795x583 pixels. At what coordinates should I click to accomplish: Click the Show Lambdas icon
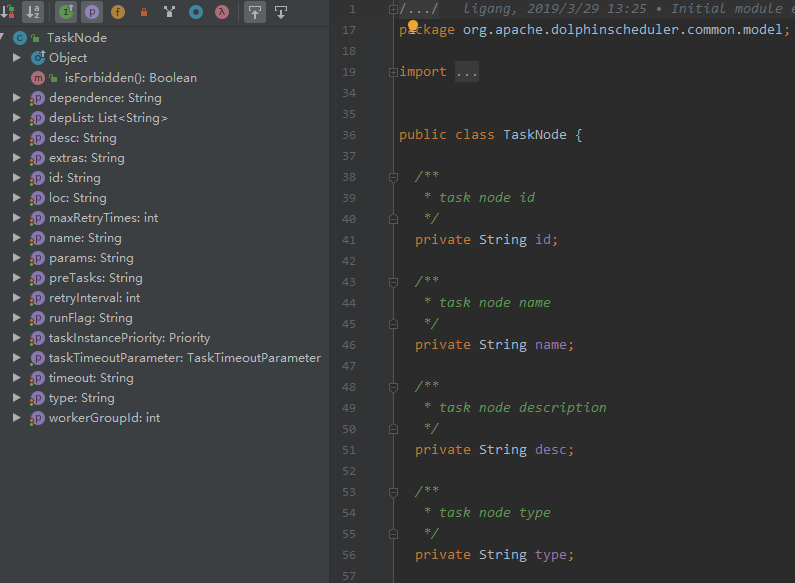(222, 12)
